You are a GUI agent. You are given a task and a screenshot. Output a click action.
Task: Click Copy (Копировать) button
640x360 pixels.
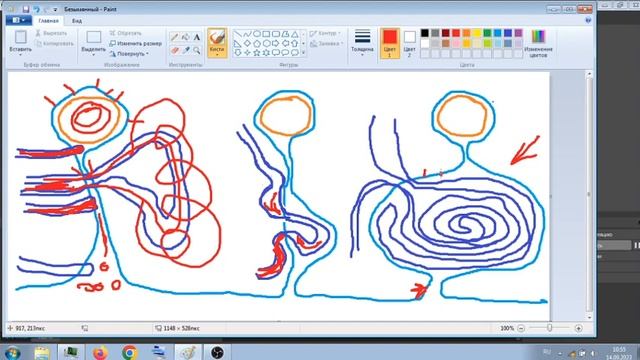coord(54,44)
